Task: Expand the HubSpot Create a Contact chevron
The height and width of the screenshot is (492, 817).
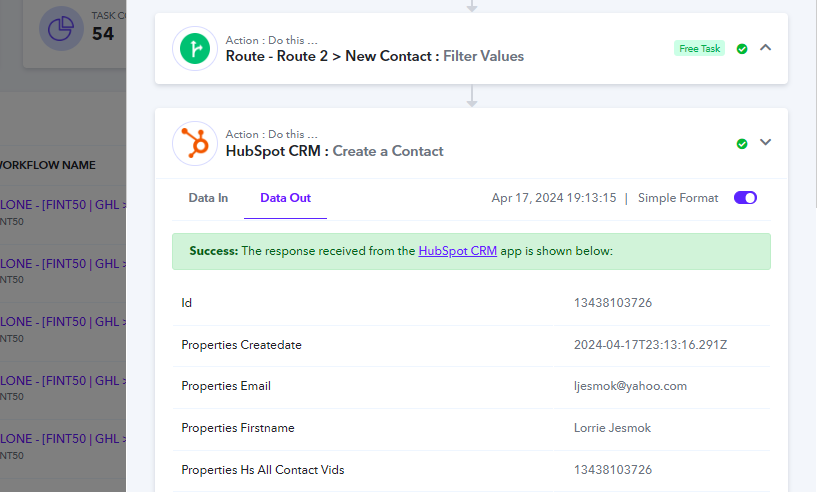Action: click(765, 142)
